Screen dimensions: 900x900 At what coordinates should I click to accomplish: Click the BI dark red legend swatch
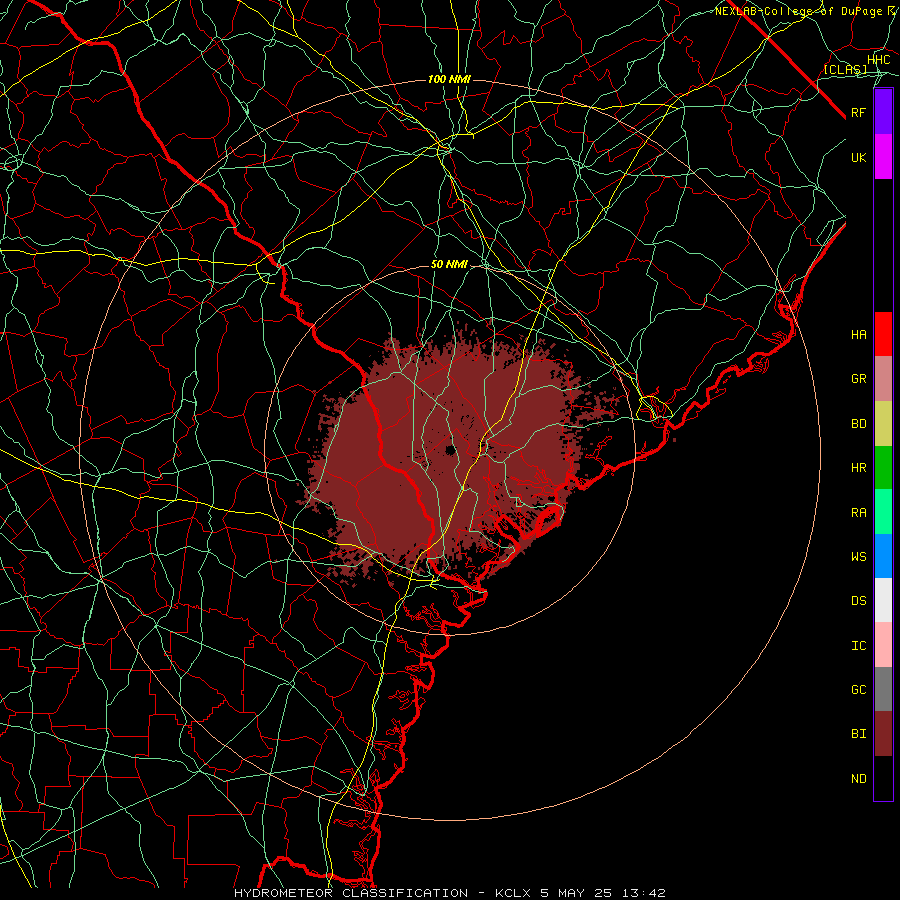(x=883, y=734)
